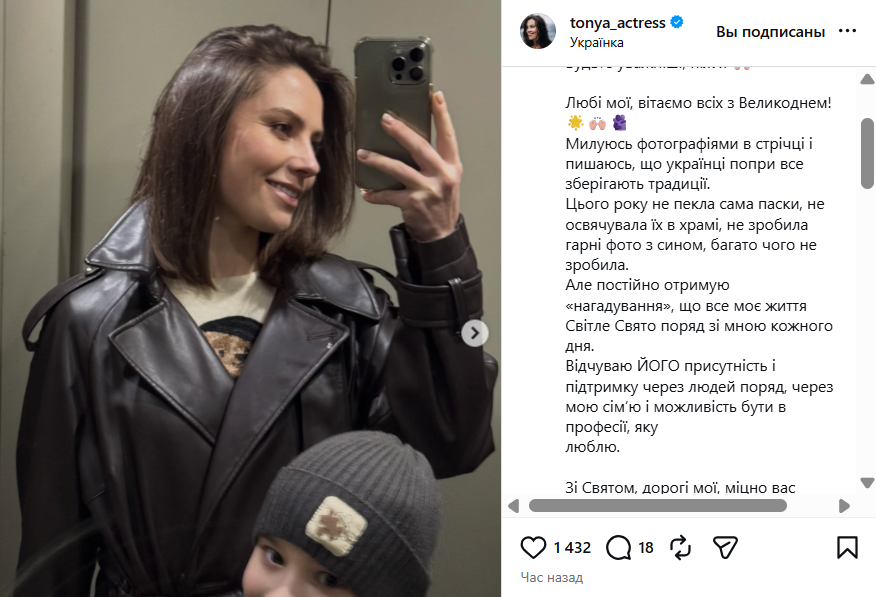
Task: Open the Українка audio/location link
Action: pos(596,42)
